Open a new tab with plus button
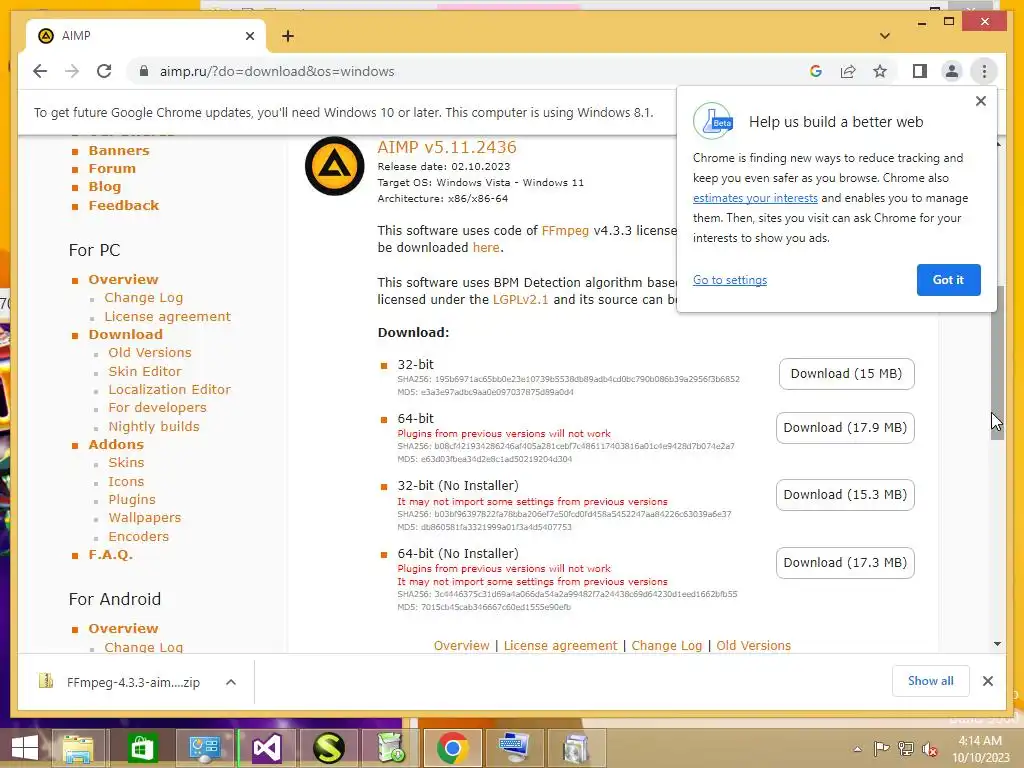Image resolution: width=1024 pixels, height=768 pixels. [x=288, y=36]
